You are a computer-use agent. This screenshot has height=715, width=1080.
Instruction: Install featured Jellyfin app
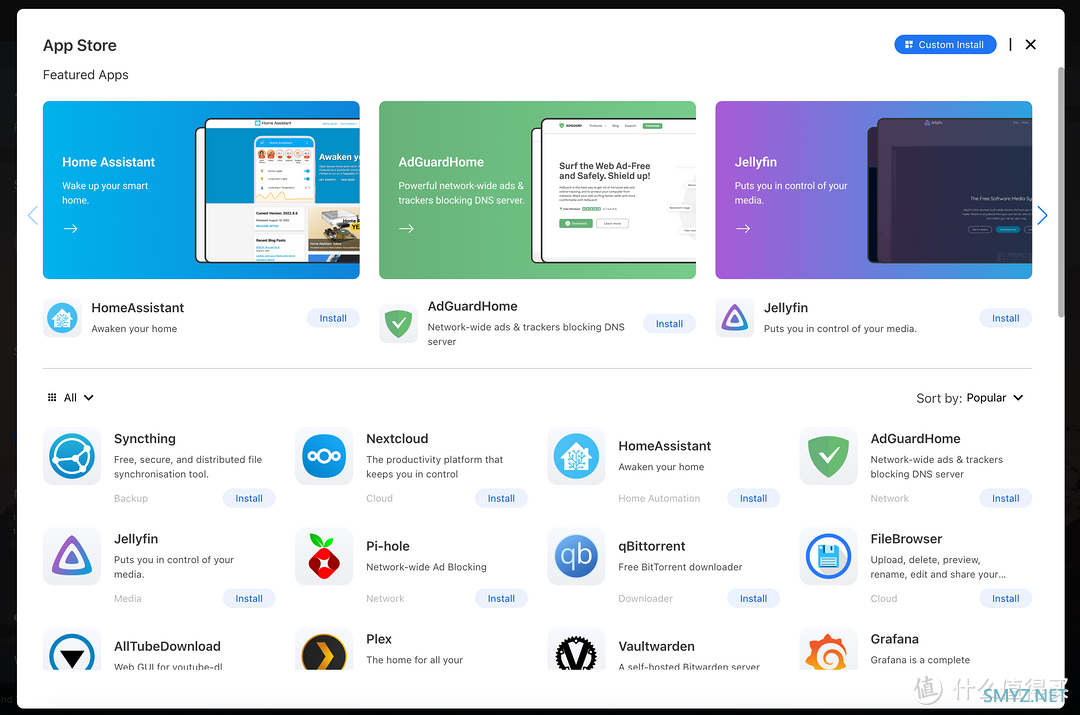point(1005,318)
